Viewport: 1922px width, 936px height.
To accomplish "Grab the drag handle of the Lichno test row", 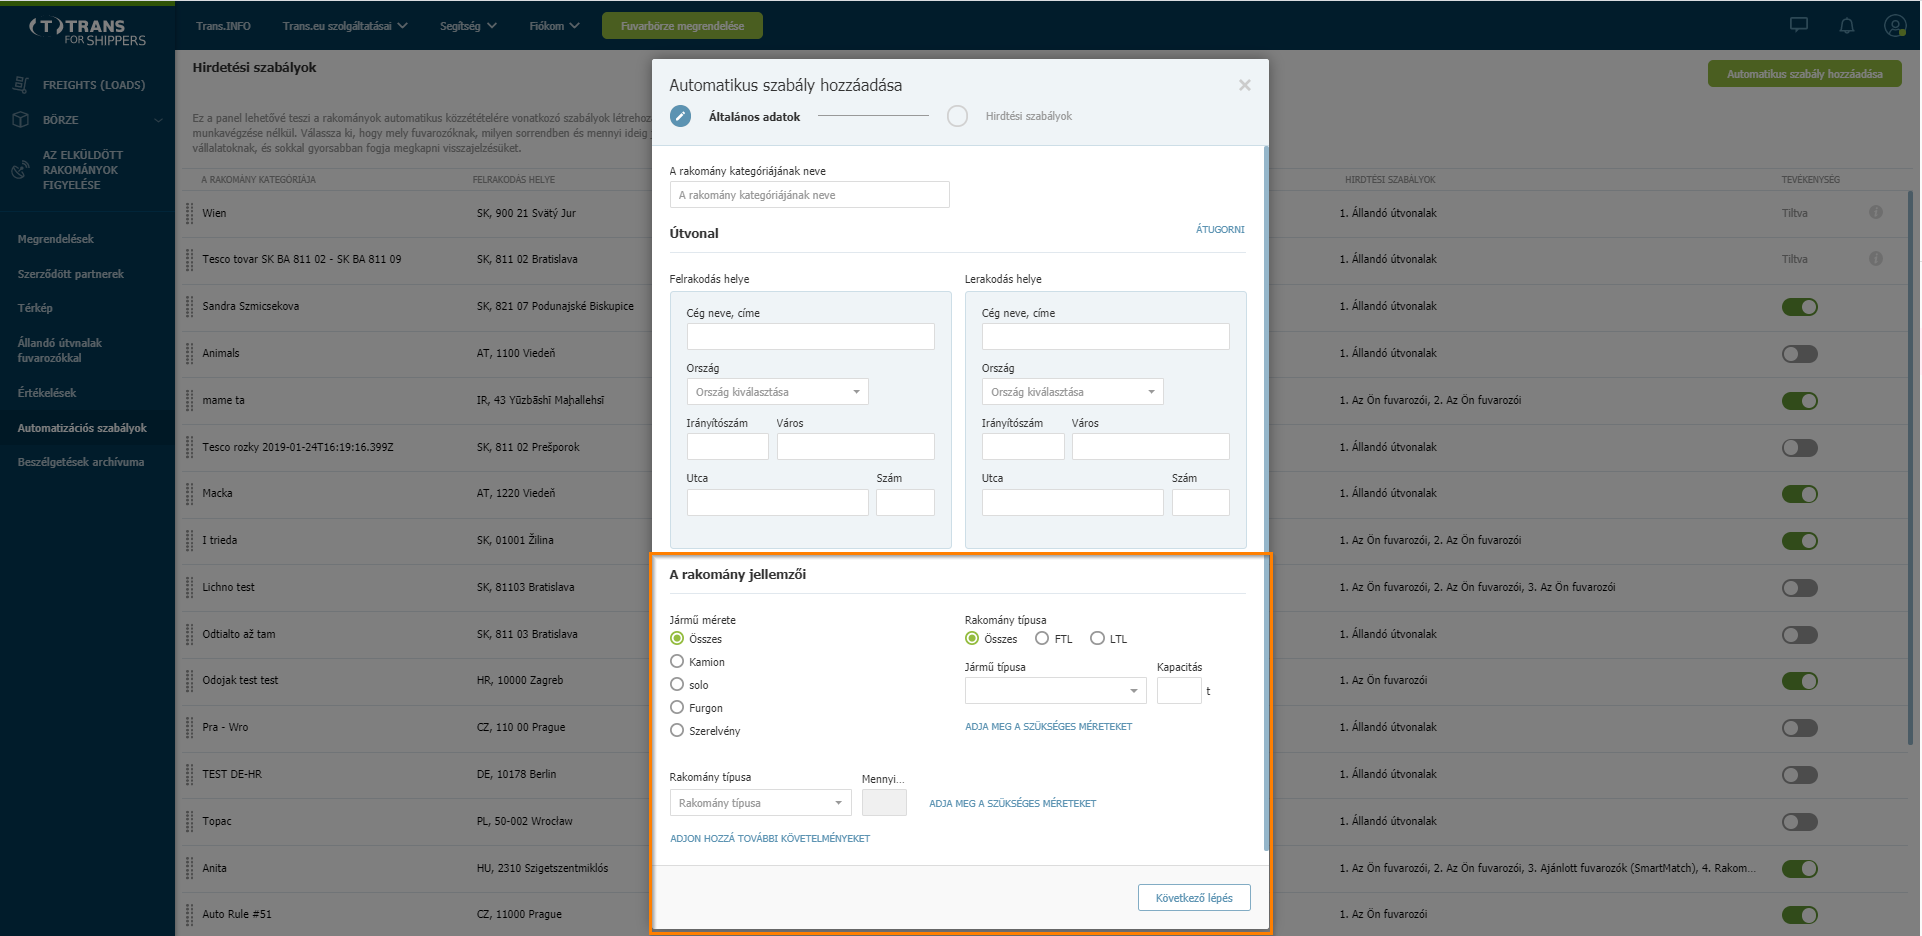I will (x=189, y=587).
